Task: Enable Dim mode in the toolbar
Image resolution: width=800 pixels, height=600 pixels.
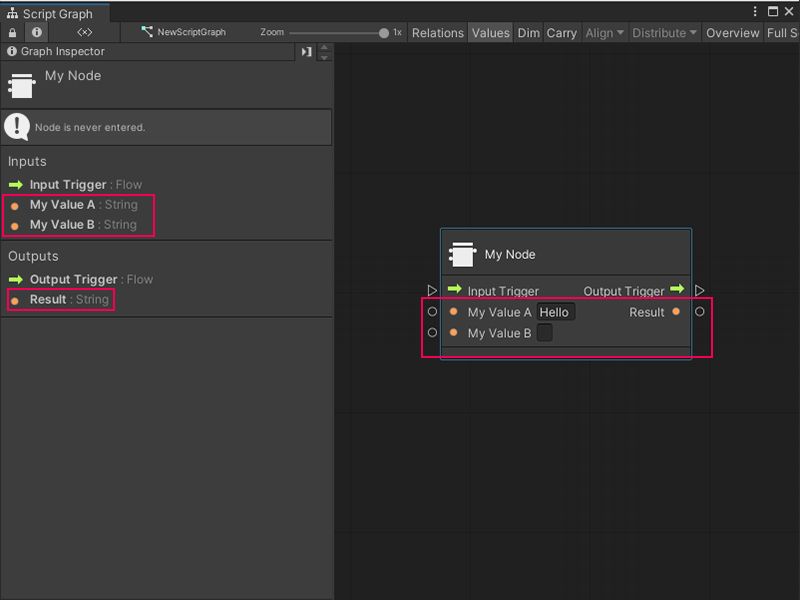Action: pyautogui.click(x=528, y=32)
